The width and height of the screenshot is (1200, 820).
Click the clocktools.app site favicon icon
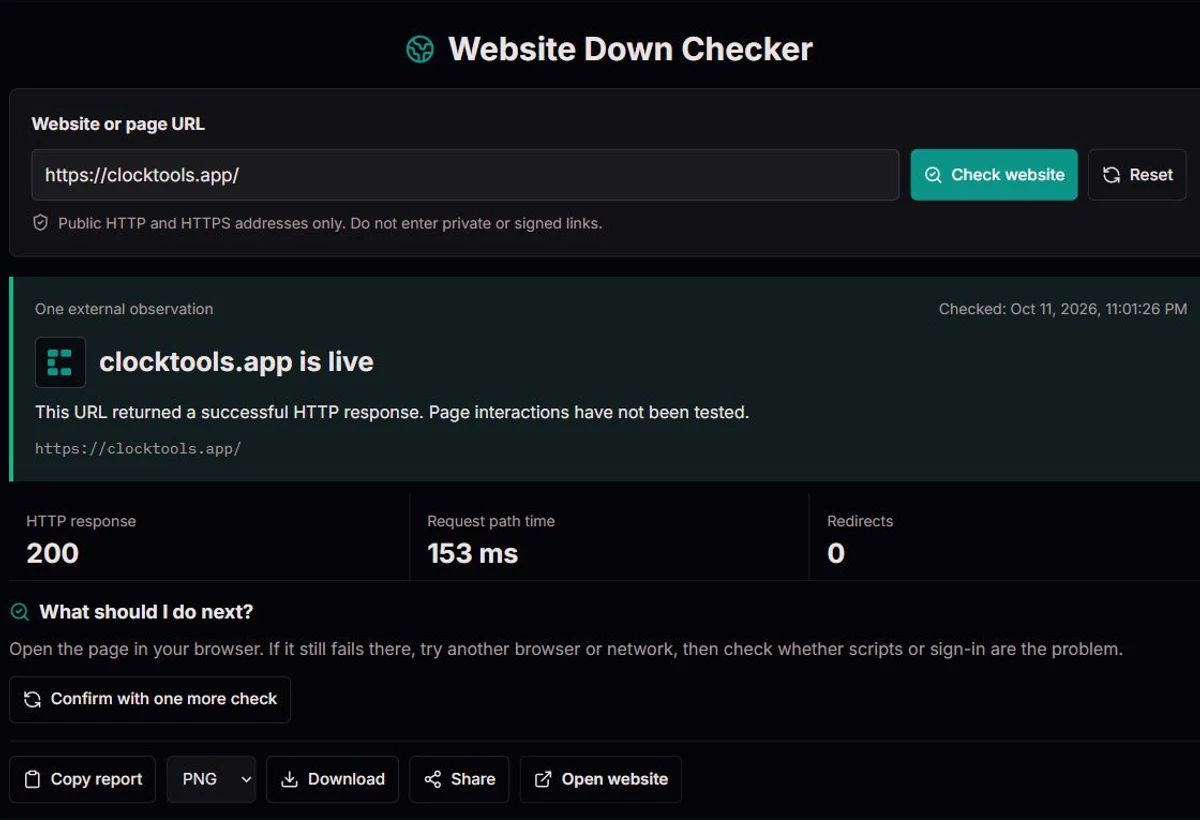tap(60, 362)
